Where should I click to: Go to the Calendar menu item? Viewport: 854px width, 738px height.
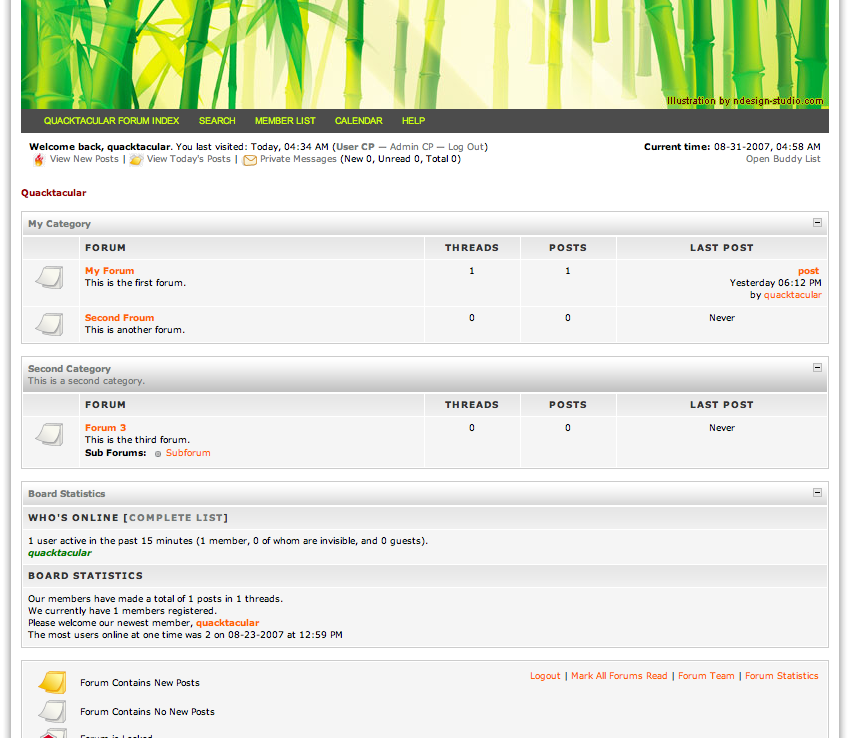358,121
